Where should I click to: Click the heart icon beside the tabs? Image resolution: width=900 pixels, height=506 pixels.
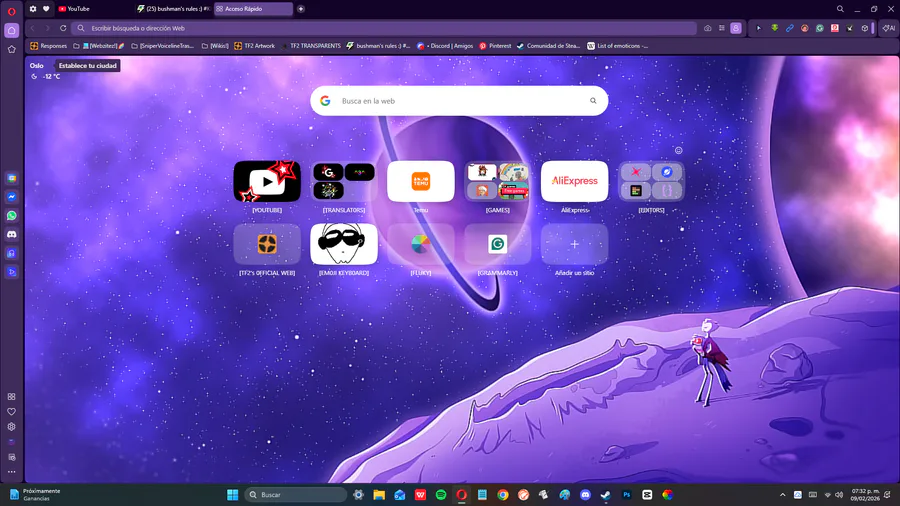tap(46, 9)
